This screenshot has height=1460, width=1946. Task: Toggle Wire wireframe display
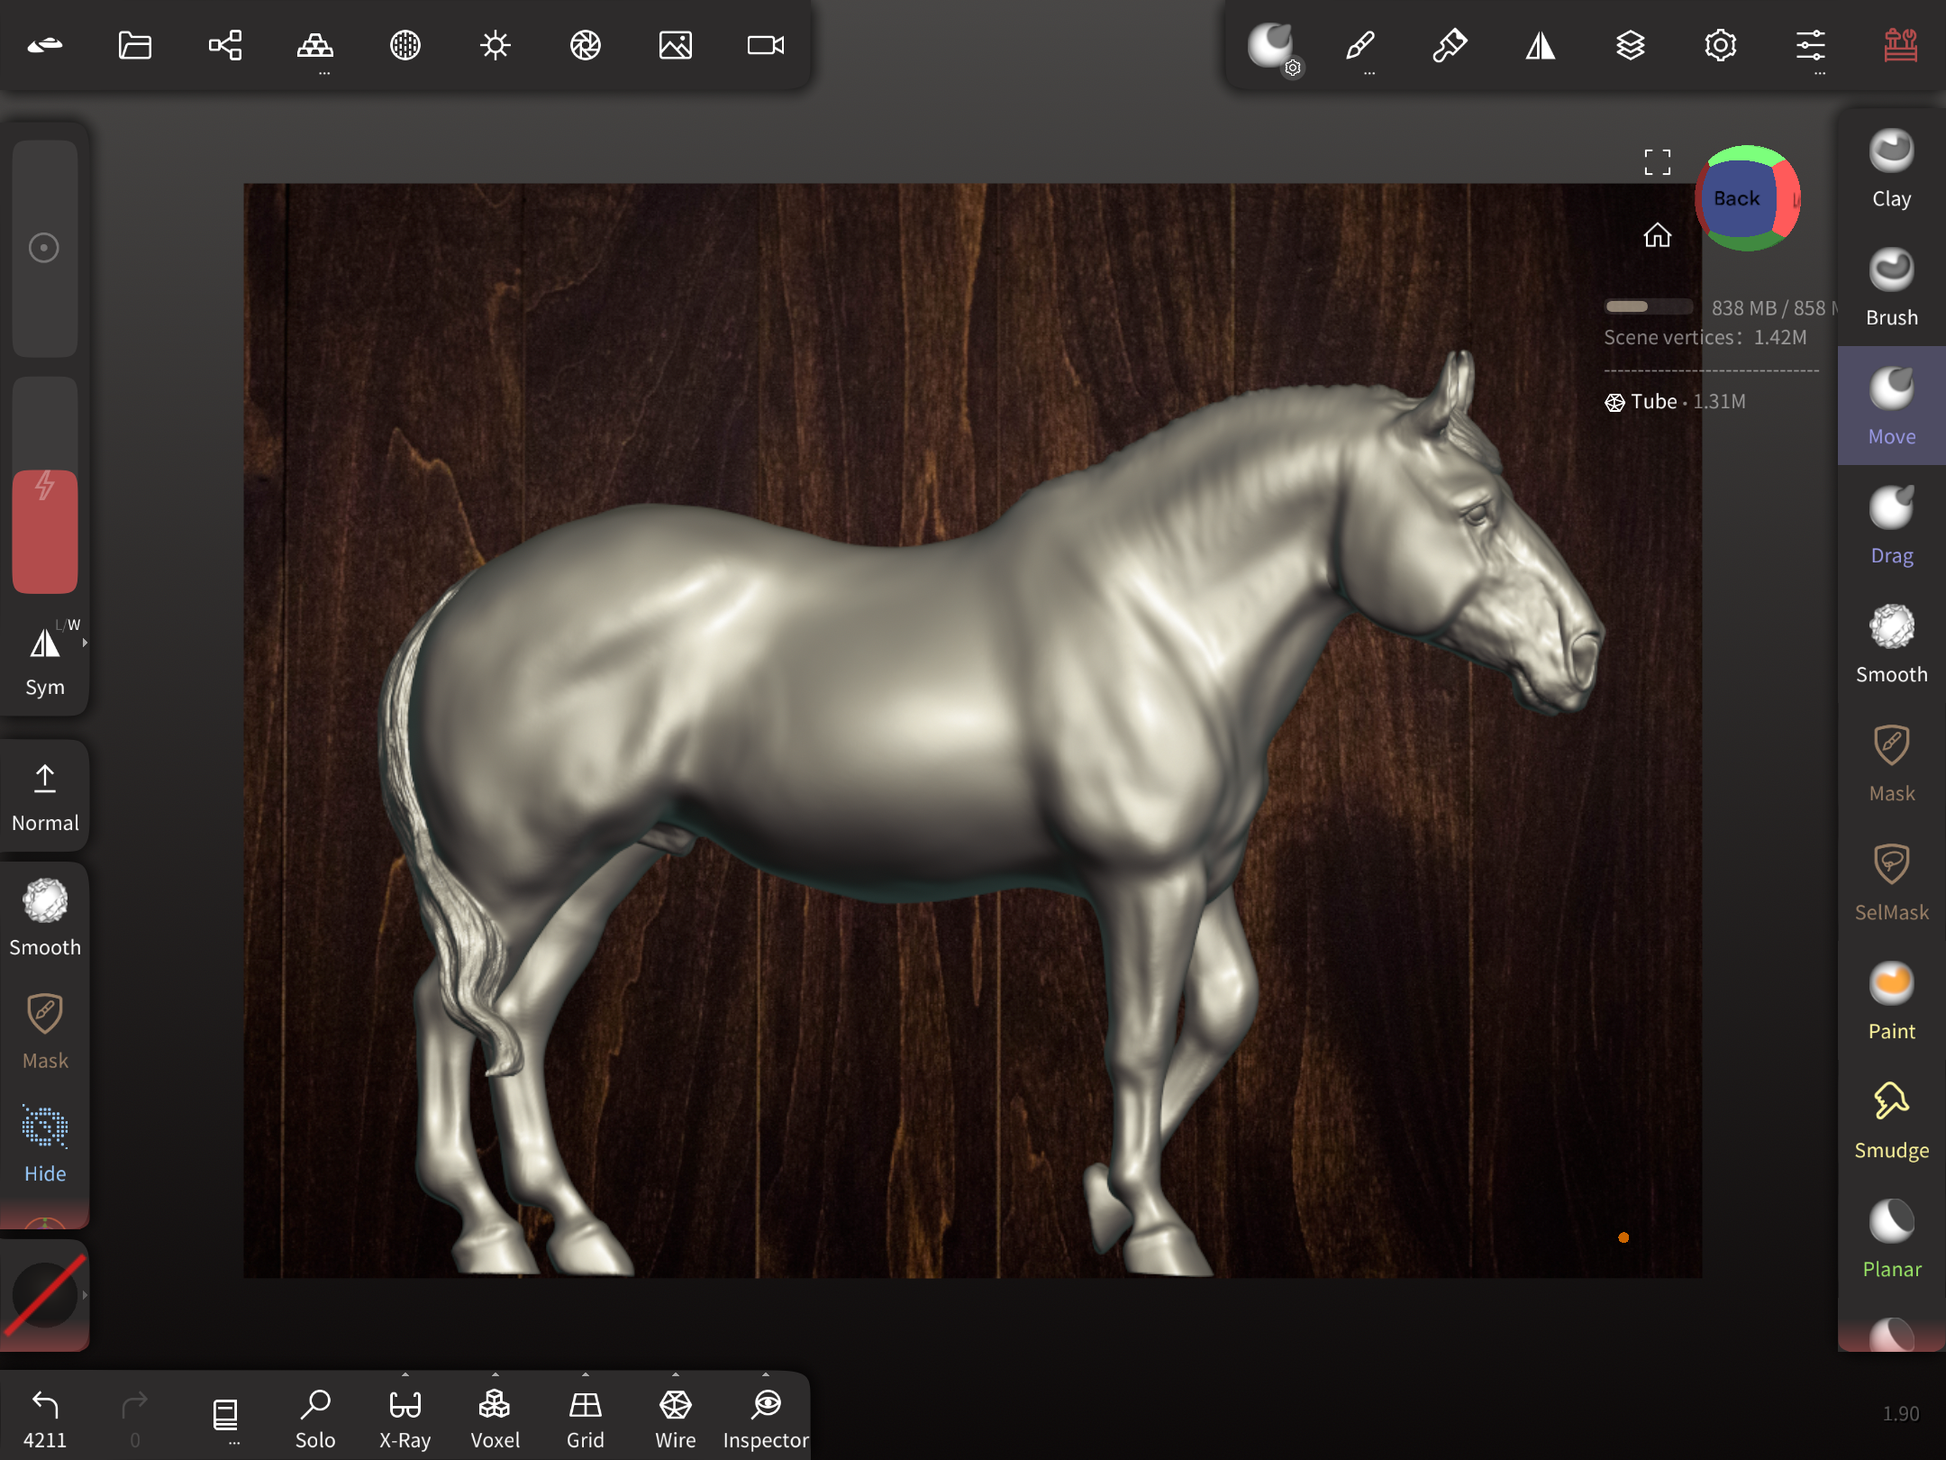click(675, 1417)
